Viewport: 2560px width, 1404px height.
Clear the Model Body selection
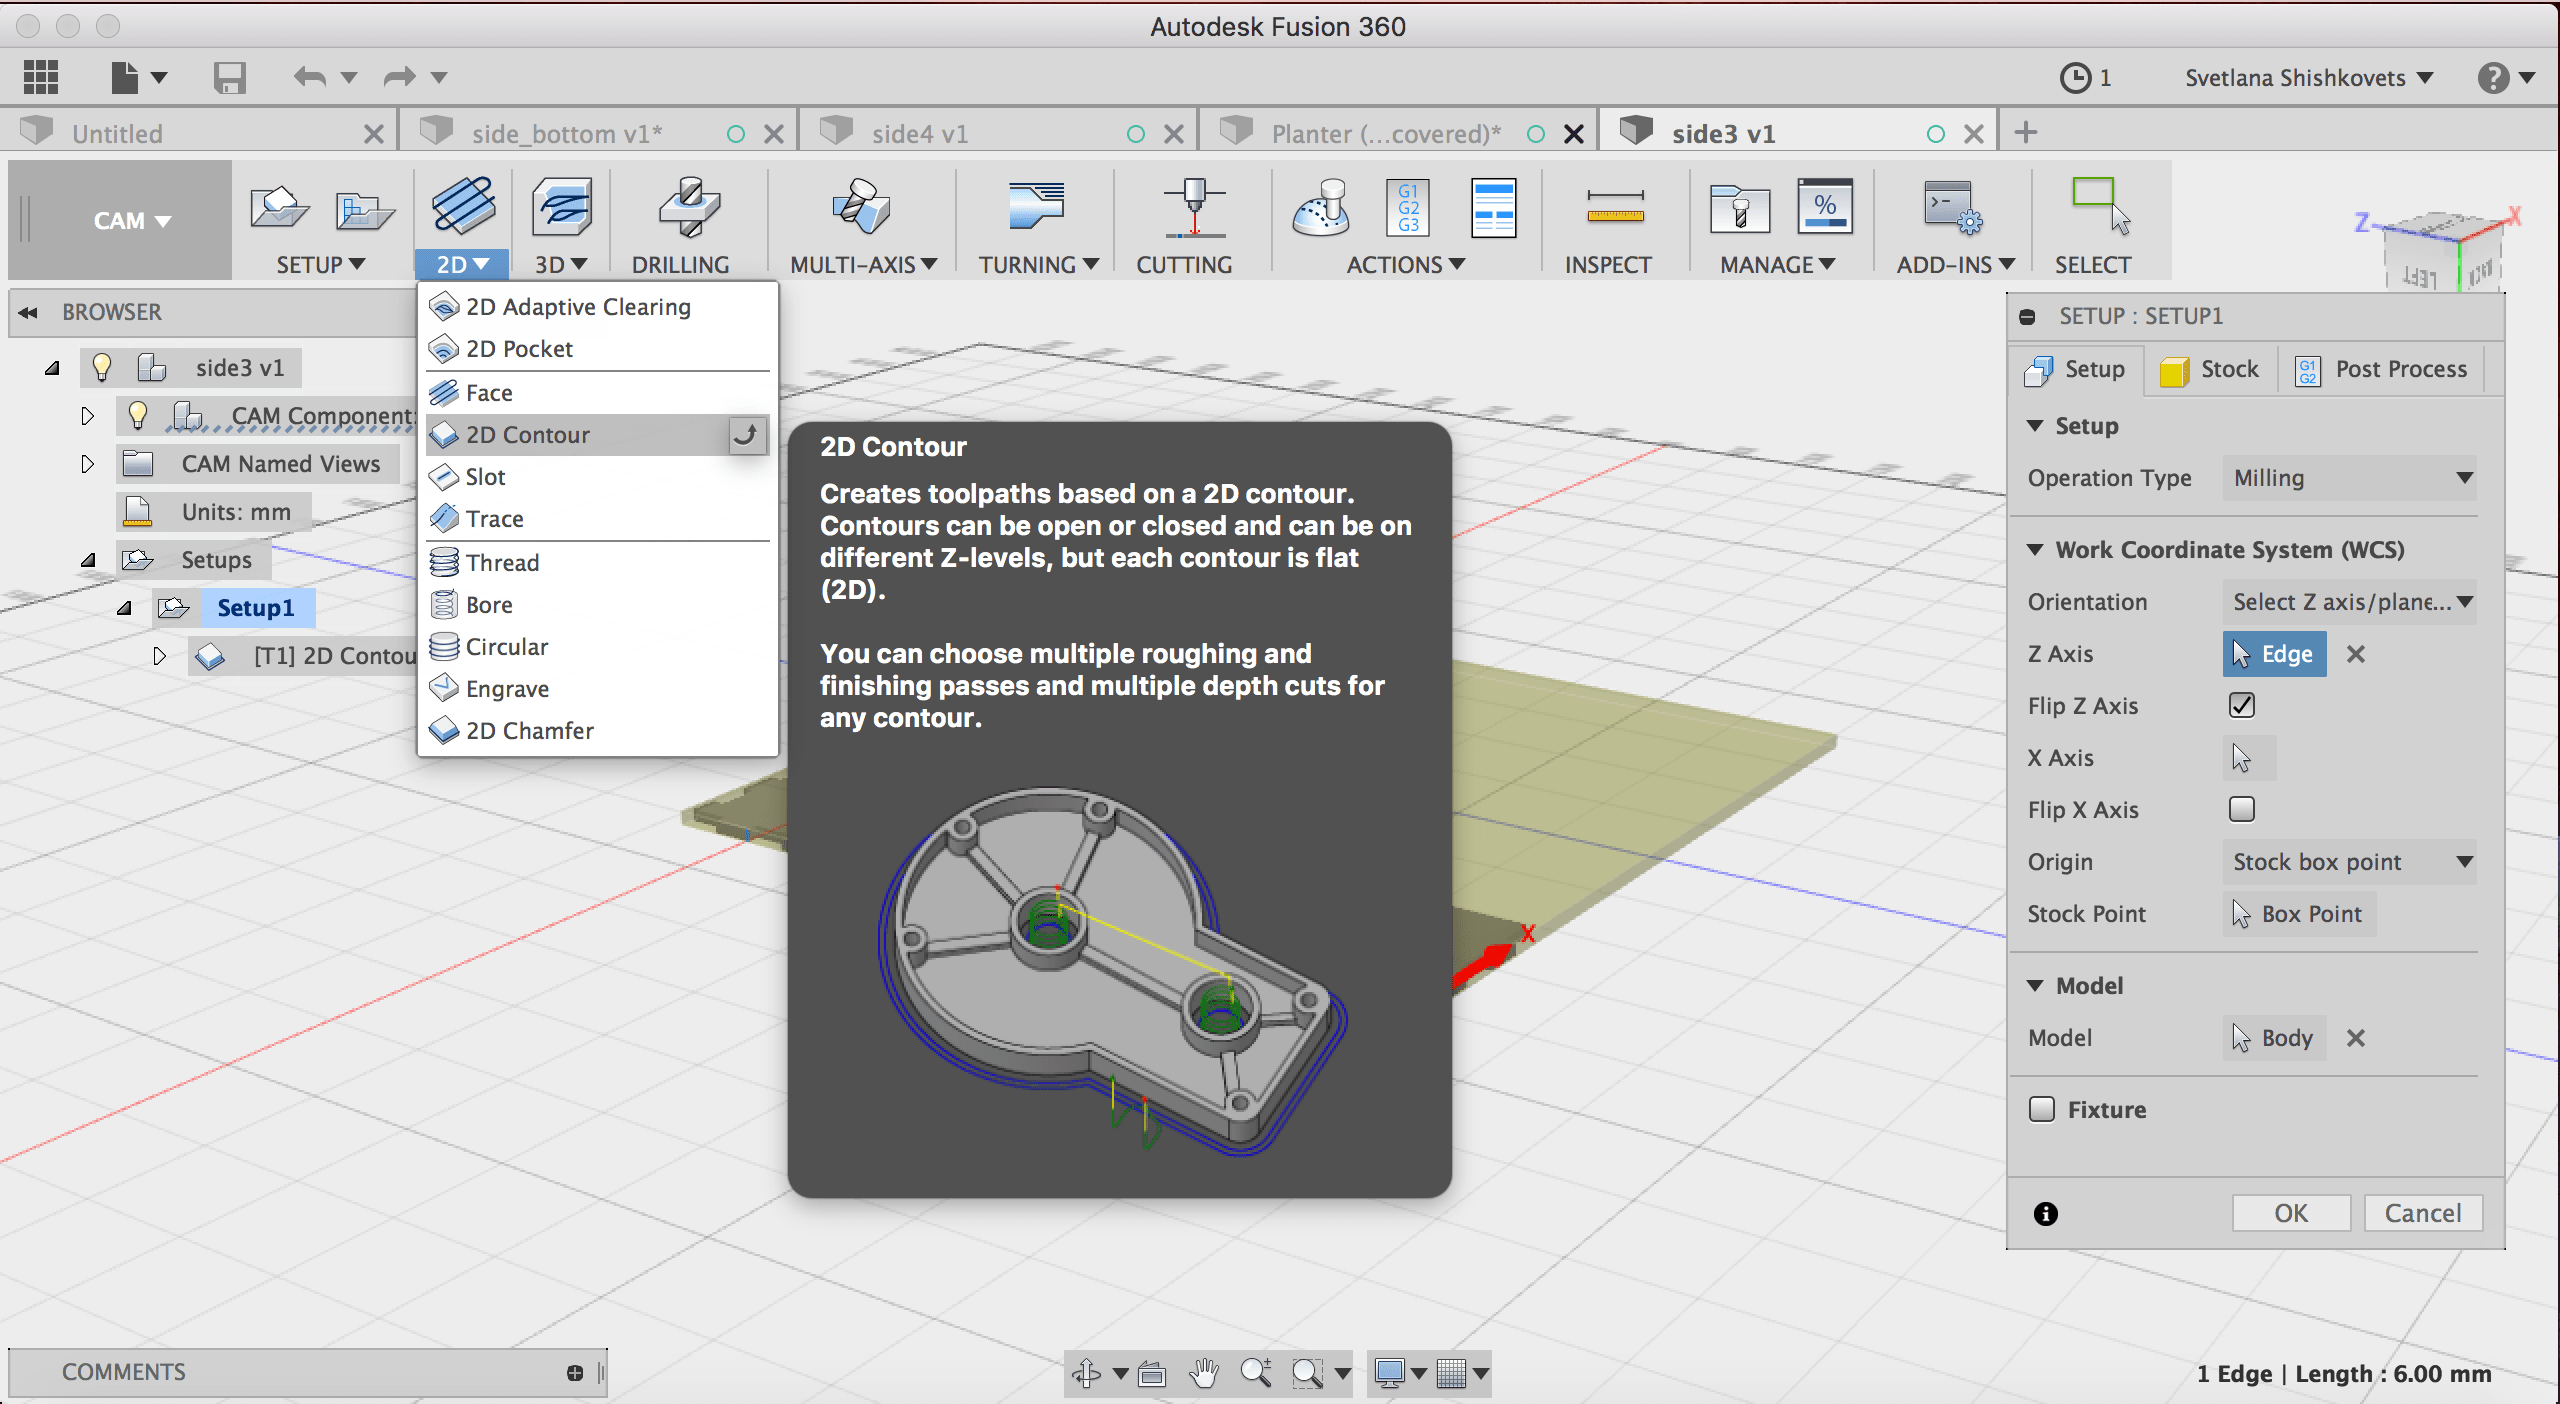2356,1038
